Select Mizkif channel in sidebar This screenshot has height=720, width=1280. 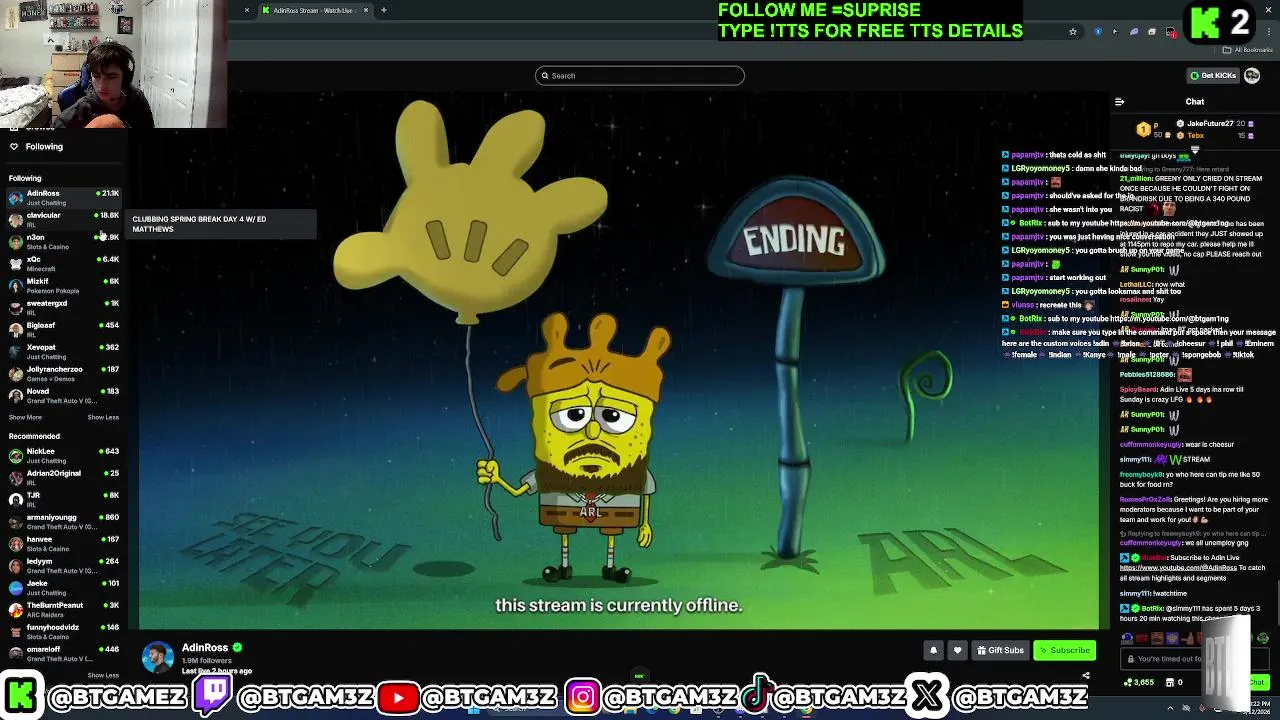pos(63,285)
